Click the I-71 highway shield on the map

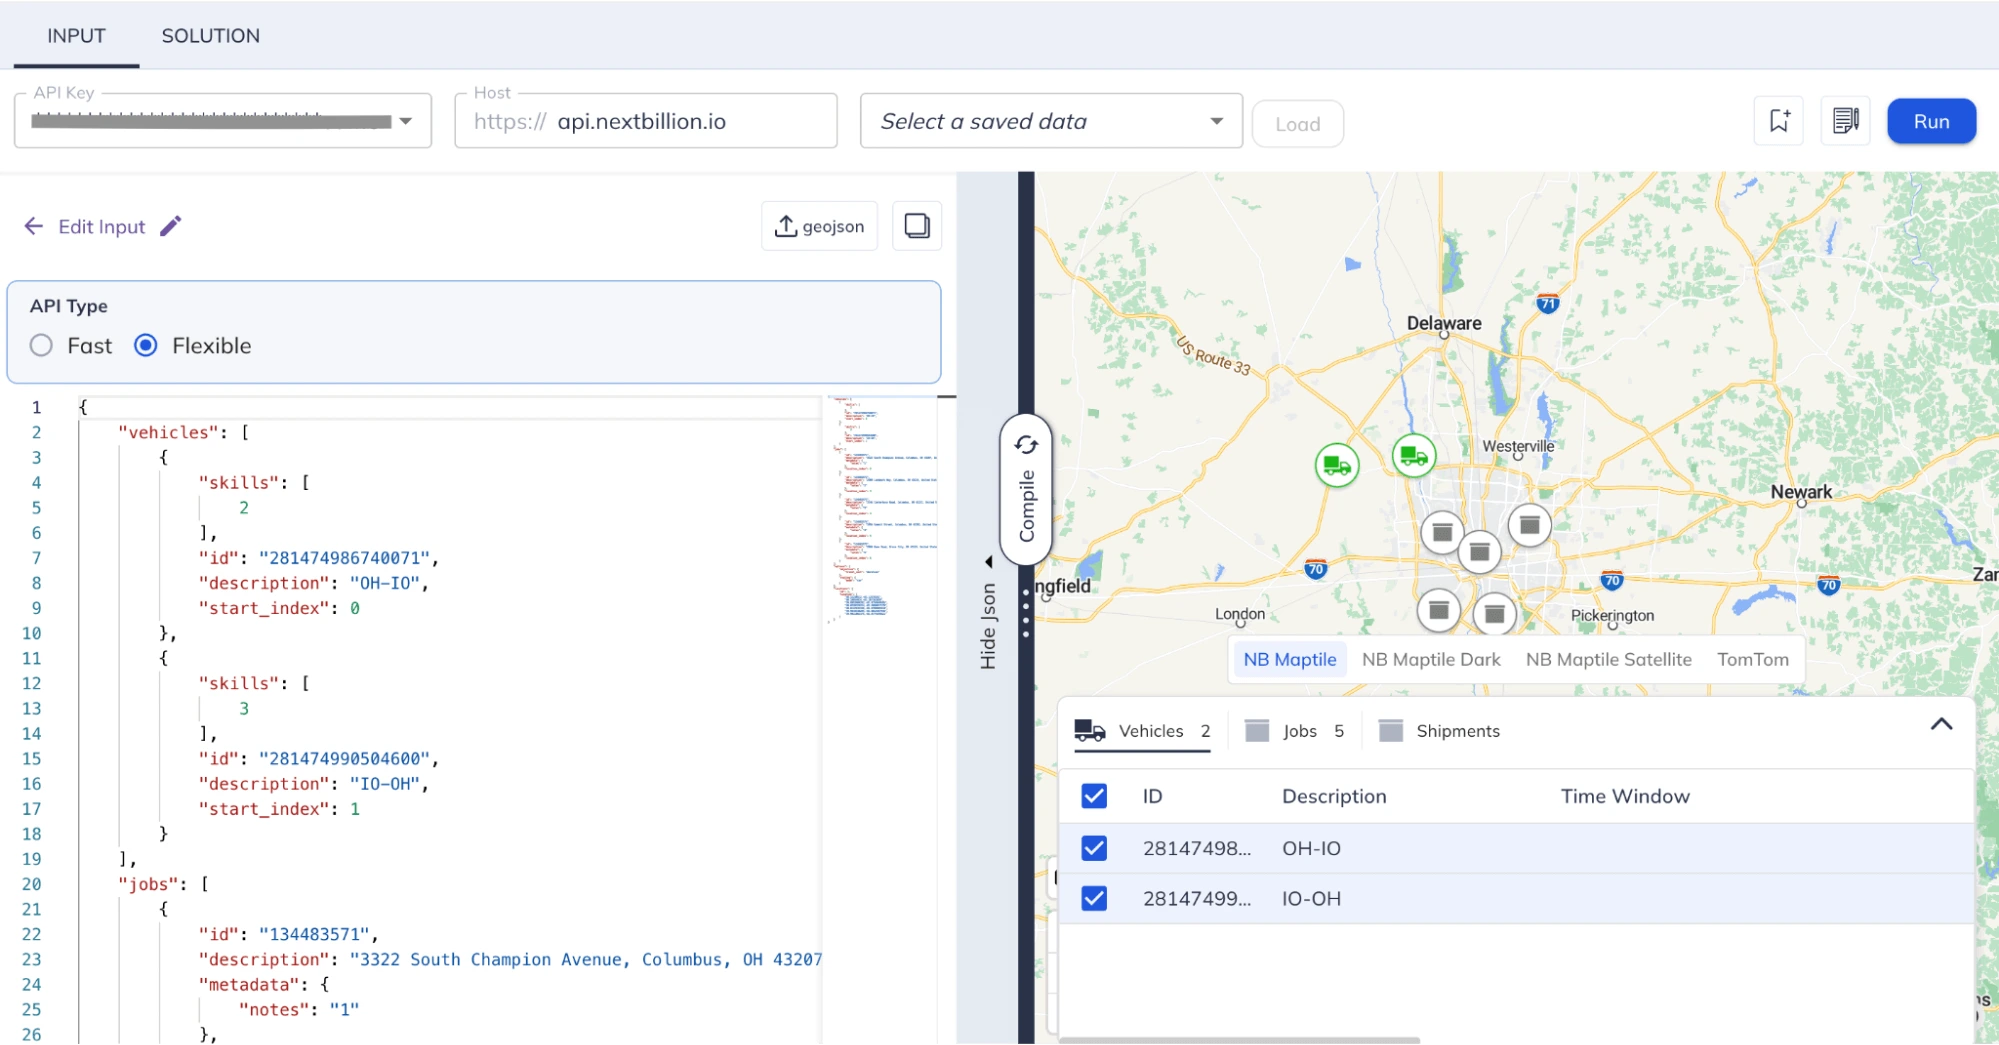(x=1548, y=303)
